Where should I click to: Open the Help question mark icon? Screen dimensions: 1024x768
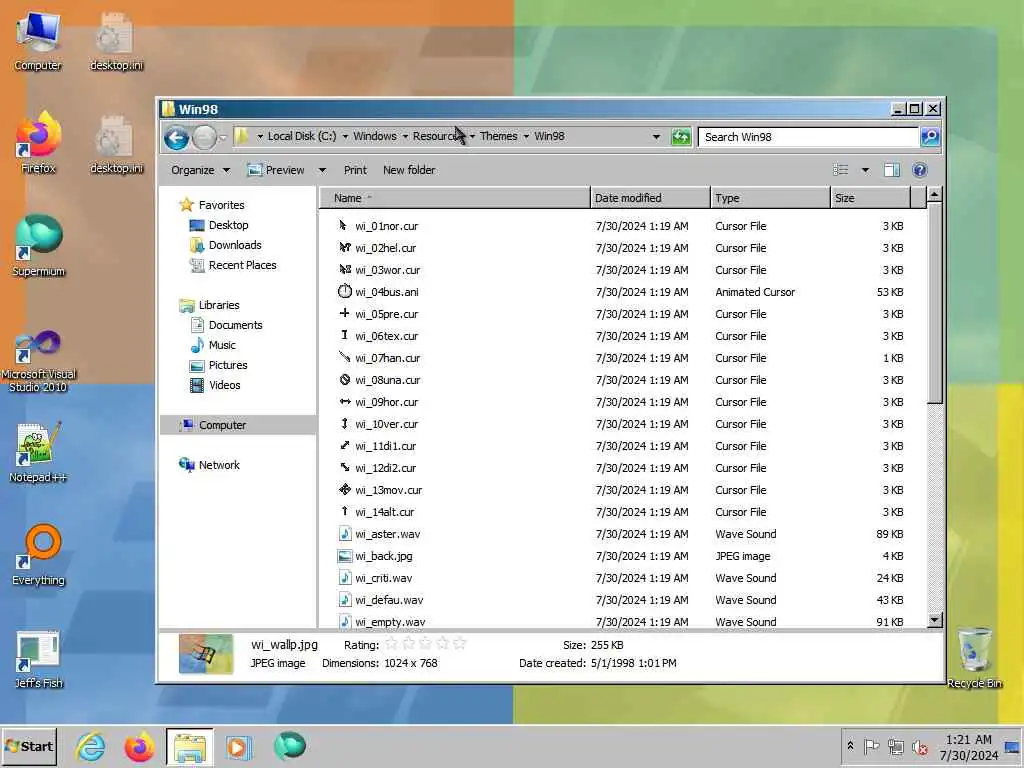(x=920, y=170)
